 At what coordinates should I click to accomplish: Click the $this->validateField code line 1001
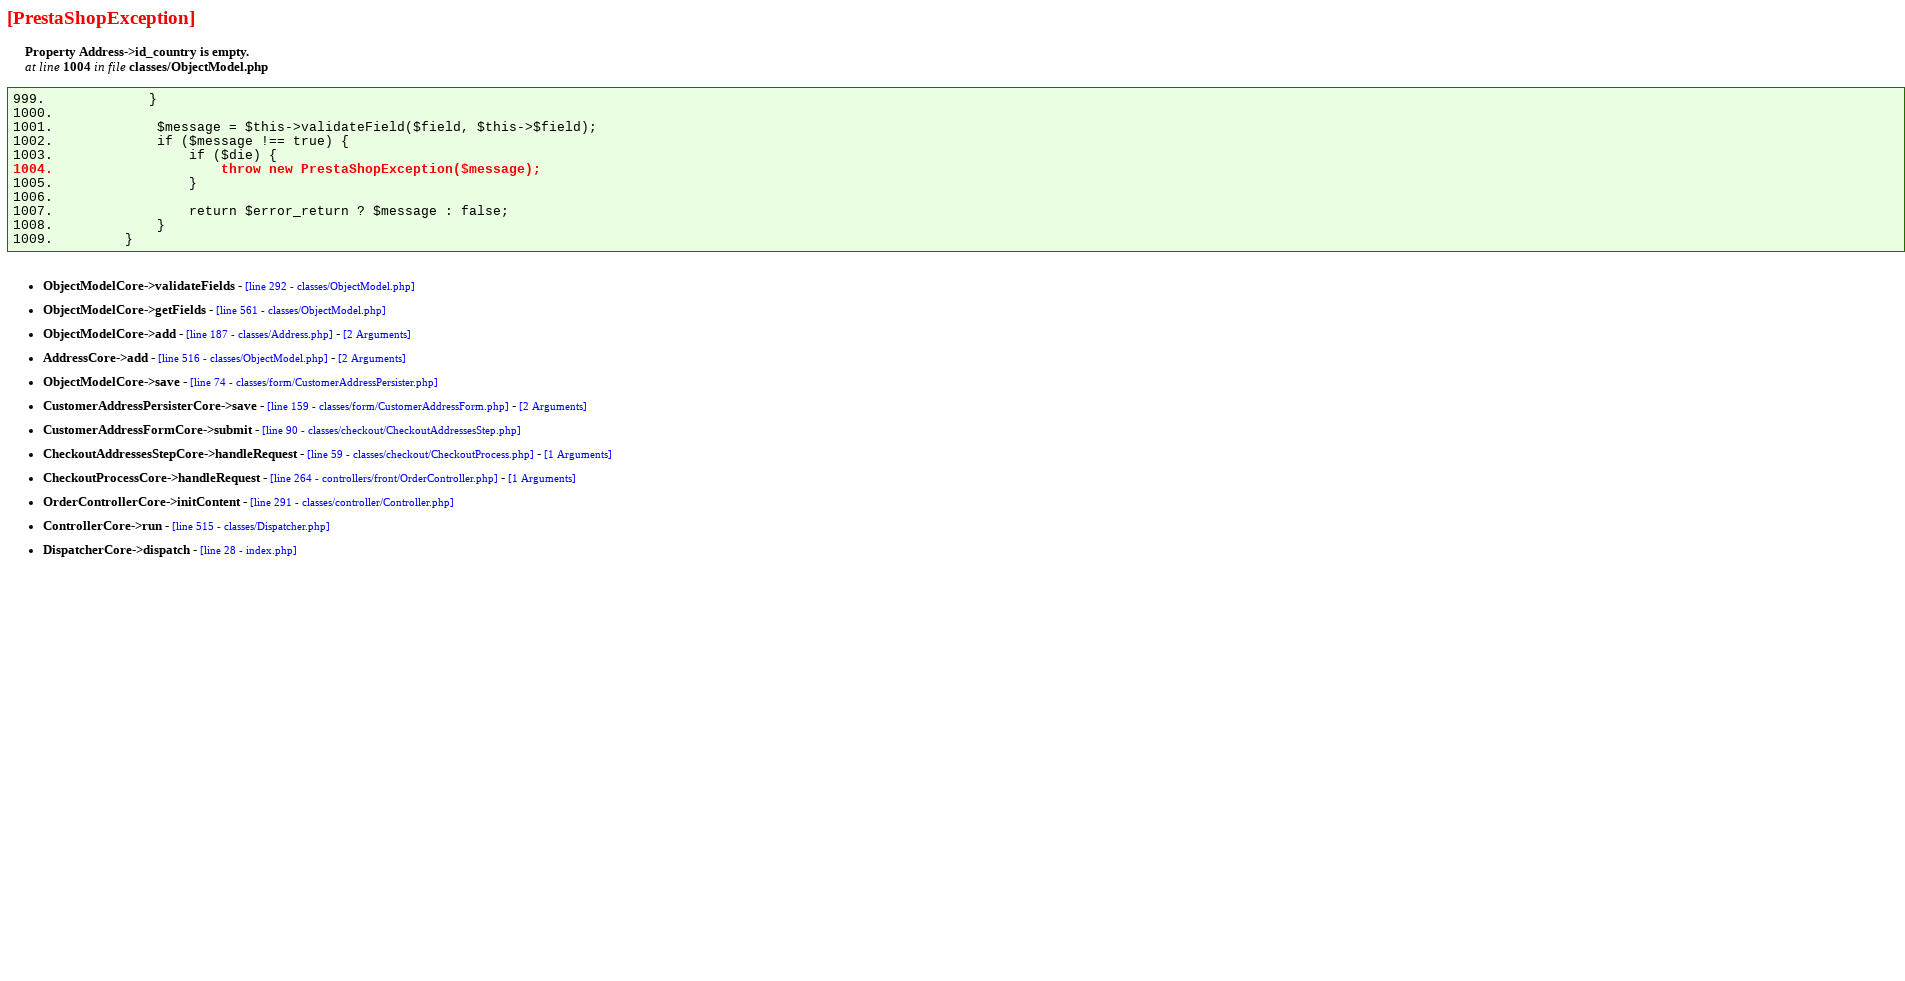coord(377,128)
